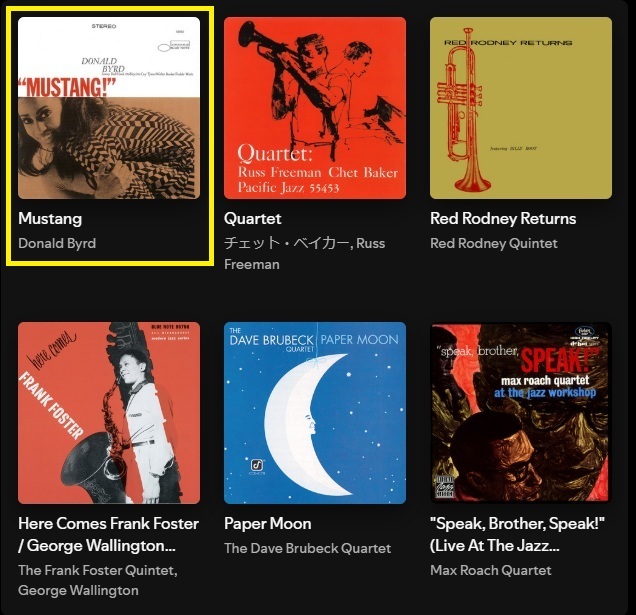Viewport: 636px width, 615px height.
Task: Open The Dave Brubeck Quartet artist page
Action: 307,548
